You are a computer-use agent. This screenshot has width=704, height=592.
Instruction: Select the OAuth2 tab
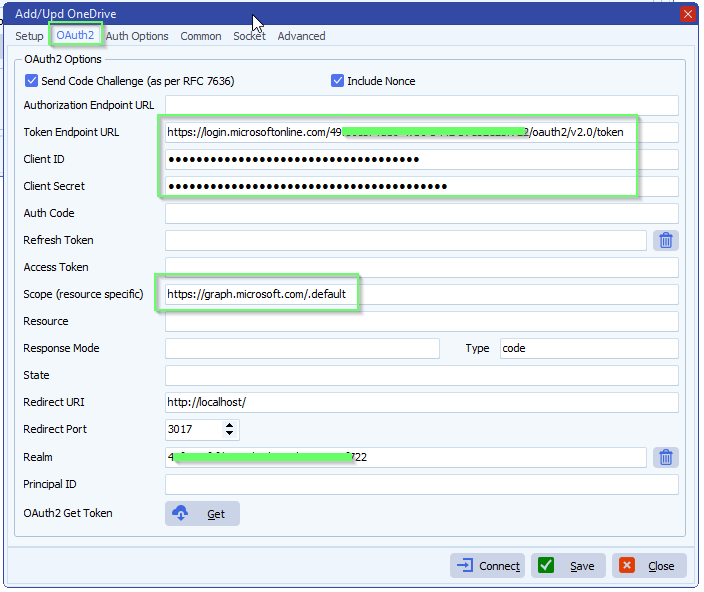[x=75, y=35]
